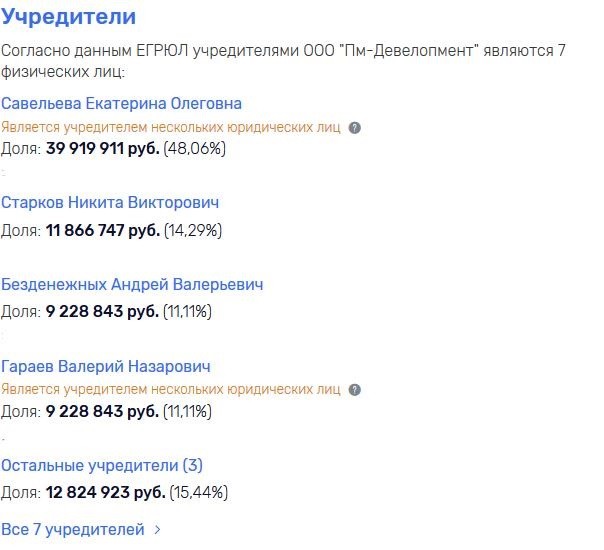Click the question mark icon under Гараев Валерий Назарович

click(355, 390)
